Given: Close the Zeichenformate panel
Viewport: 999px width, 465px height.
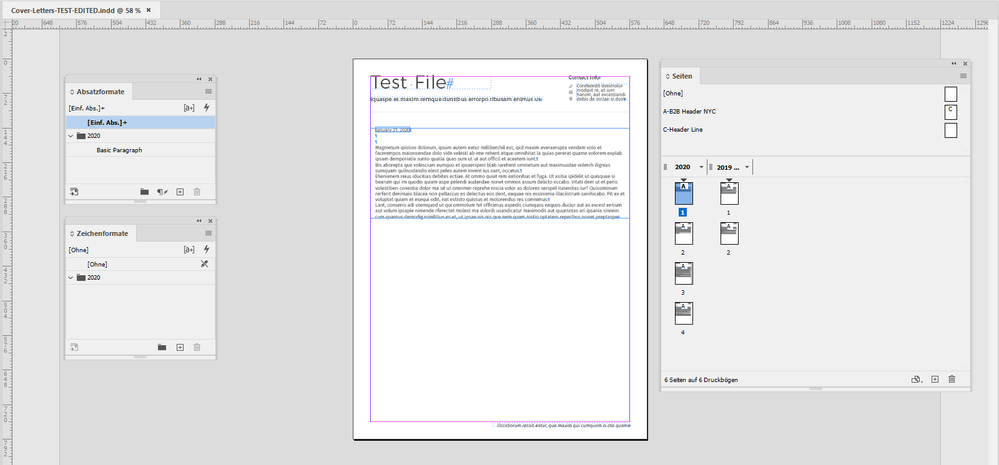Looking at the screenshot, I should 210,221.
